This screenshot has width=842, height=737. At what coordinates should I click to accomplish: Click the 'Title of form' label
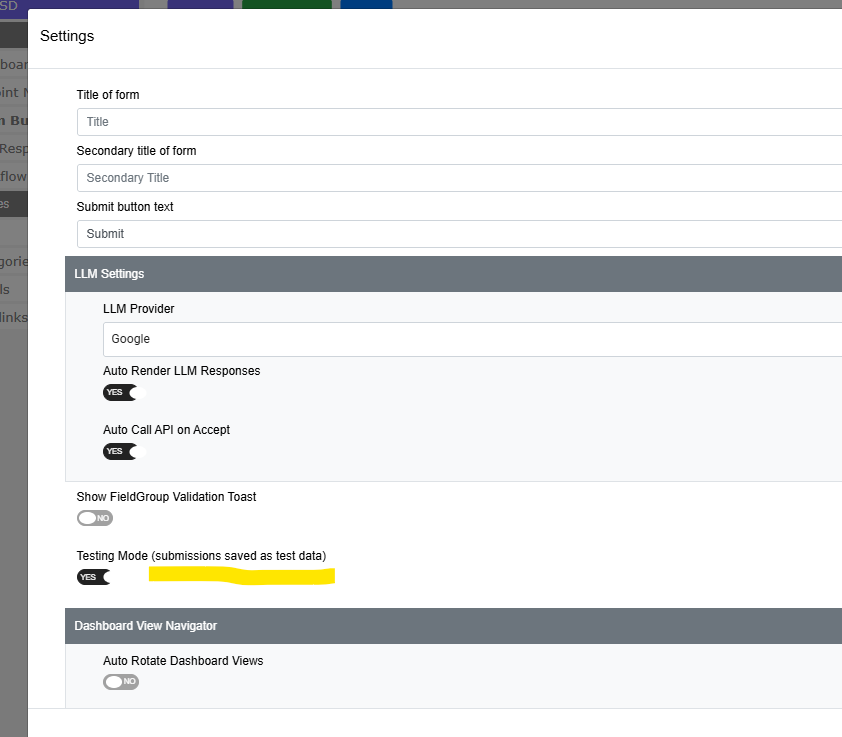(108, 95)
